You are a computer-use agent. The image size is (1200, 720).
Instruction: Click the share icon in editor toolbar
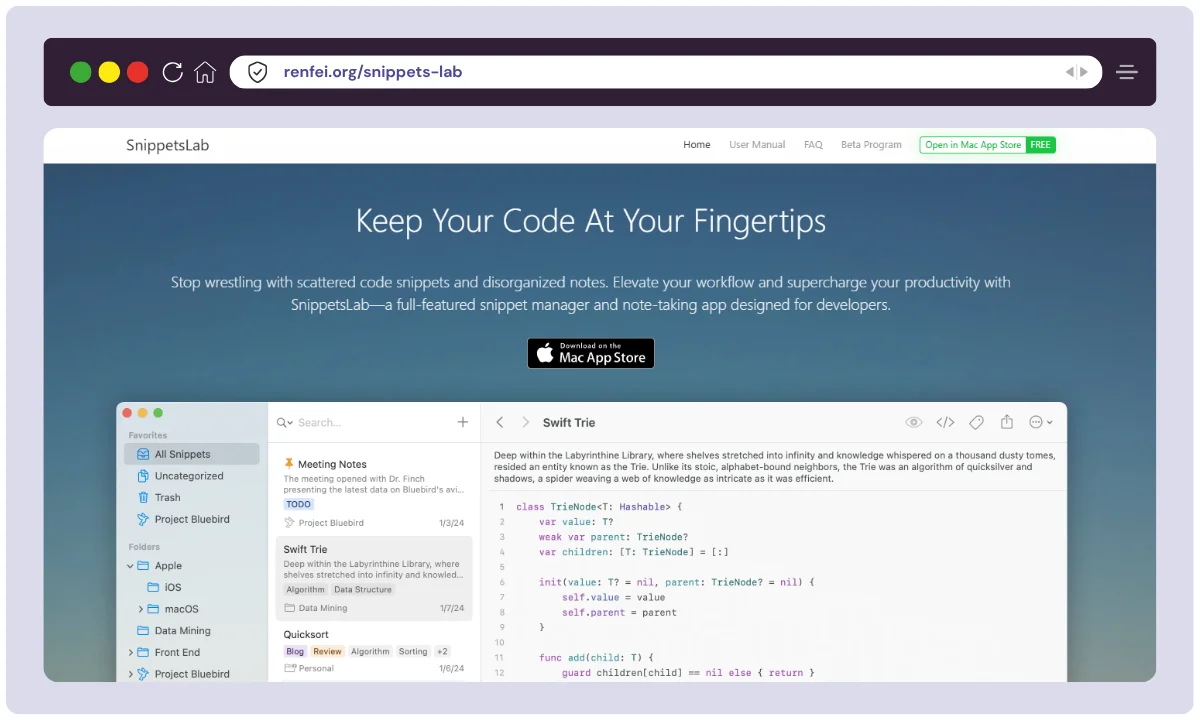coord(1007,422)
